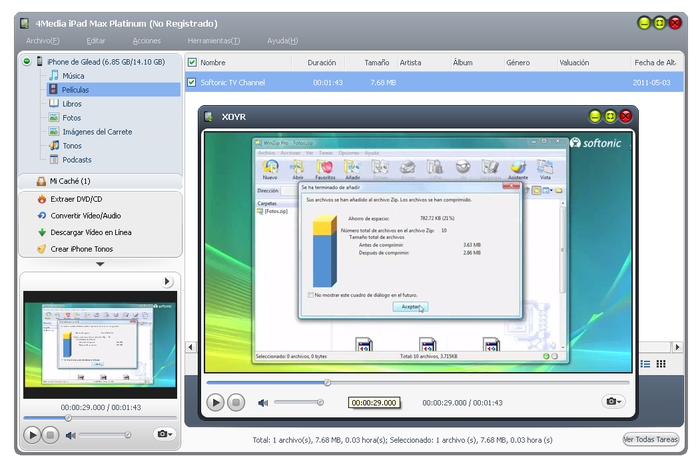Select the Películas film icon
Image resolution: width=700 pixels, height=466 pixels.
[53, 89]
